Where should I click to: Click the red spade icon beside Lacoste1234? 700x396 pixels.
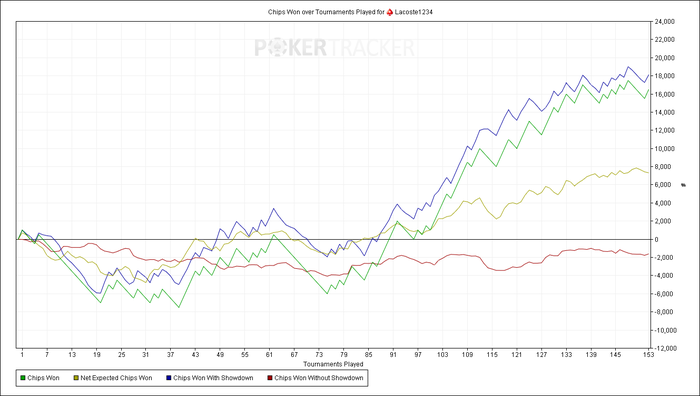(390, 12)
